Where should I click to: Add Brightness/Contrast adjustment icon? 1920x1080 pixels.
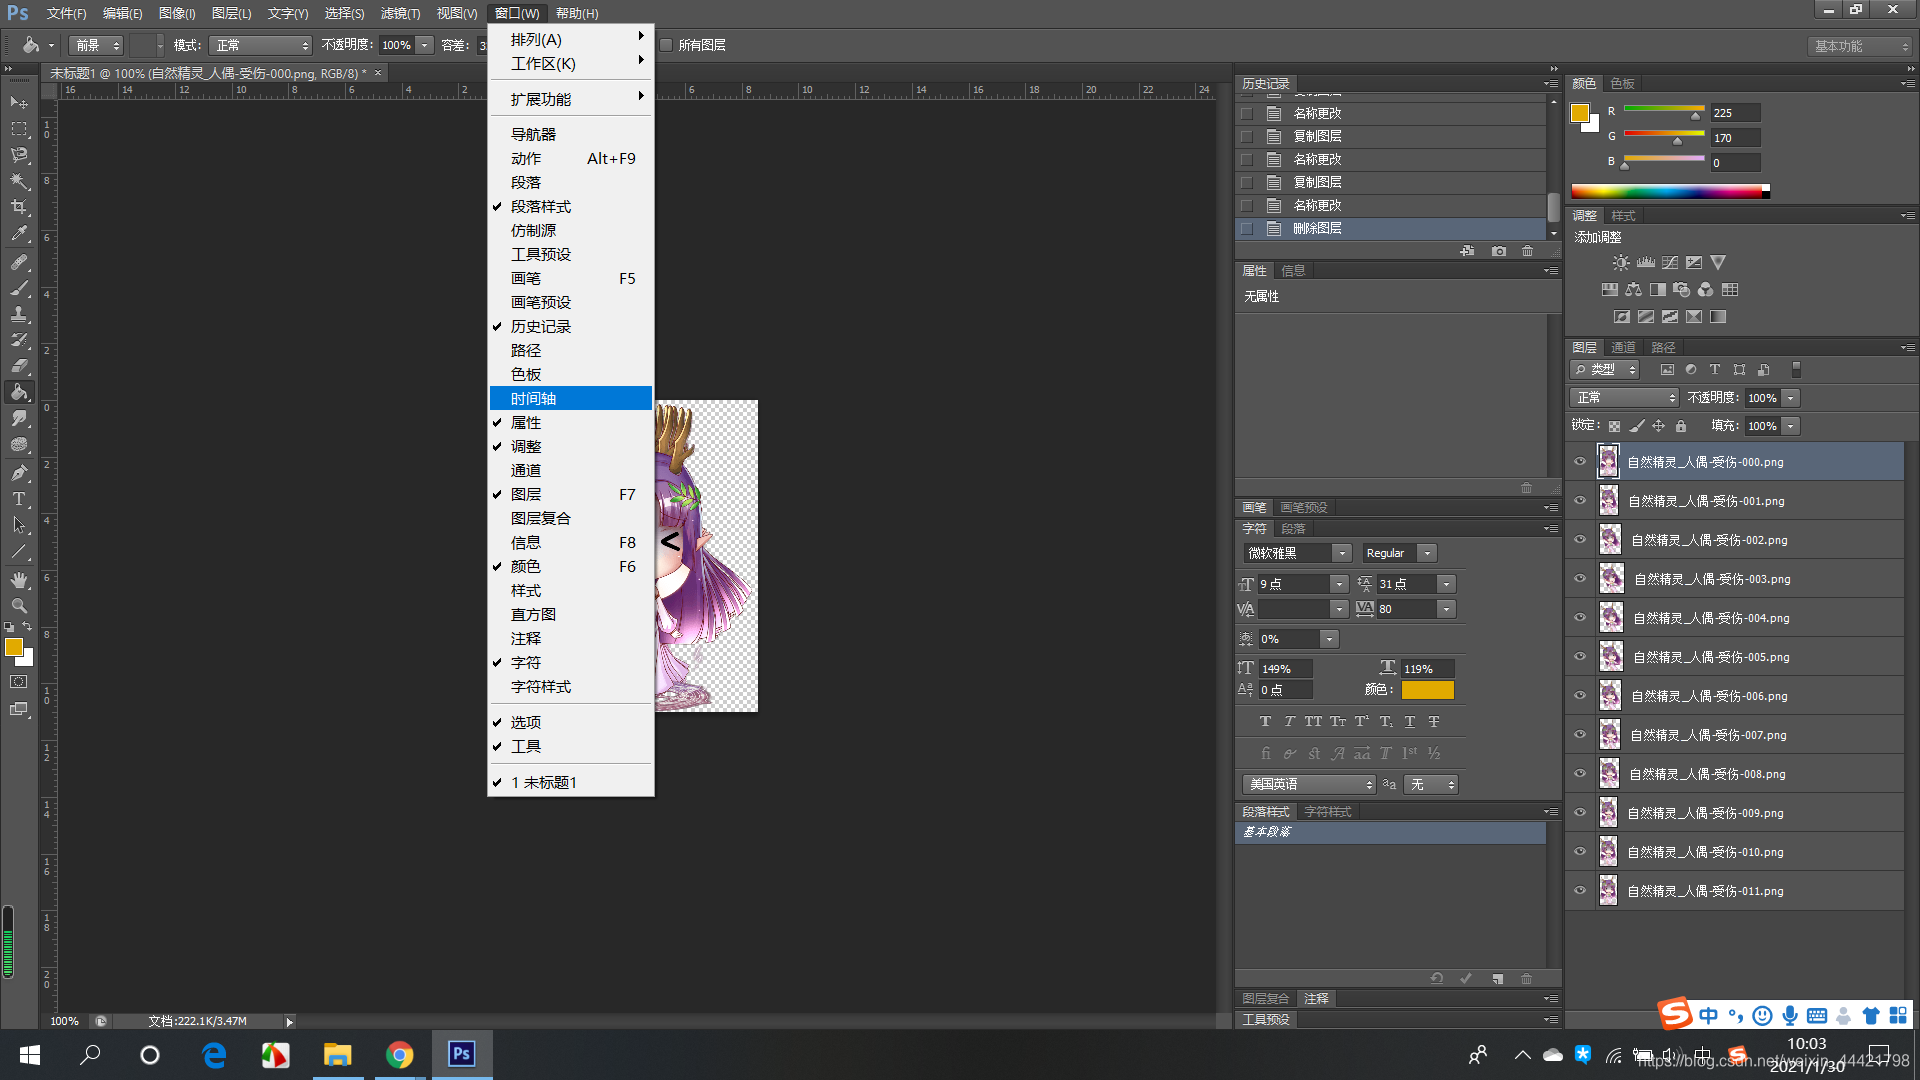(x=1620, y=263)
